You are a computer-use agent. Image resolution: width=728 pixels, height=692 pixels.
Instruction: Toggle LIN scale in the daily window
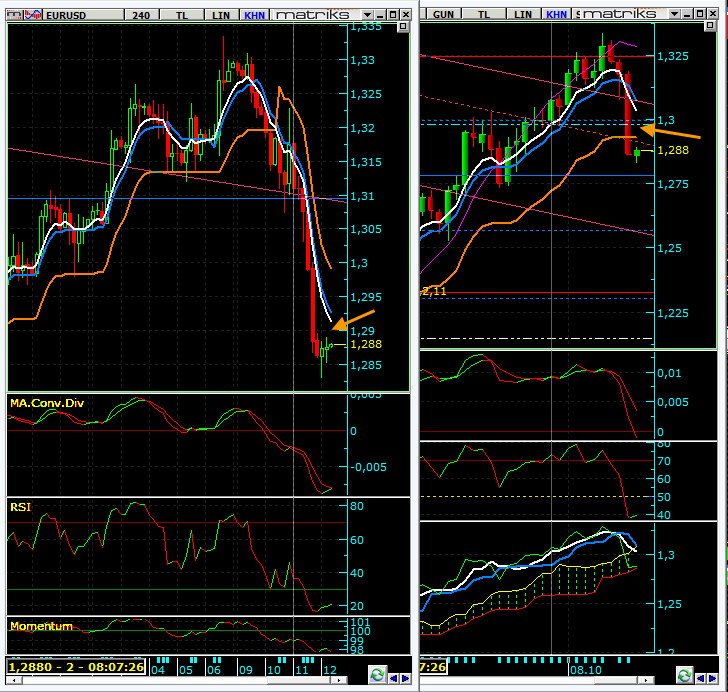(523, 14)
